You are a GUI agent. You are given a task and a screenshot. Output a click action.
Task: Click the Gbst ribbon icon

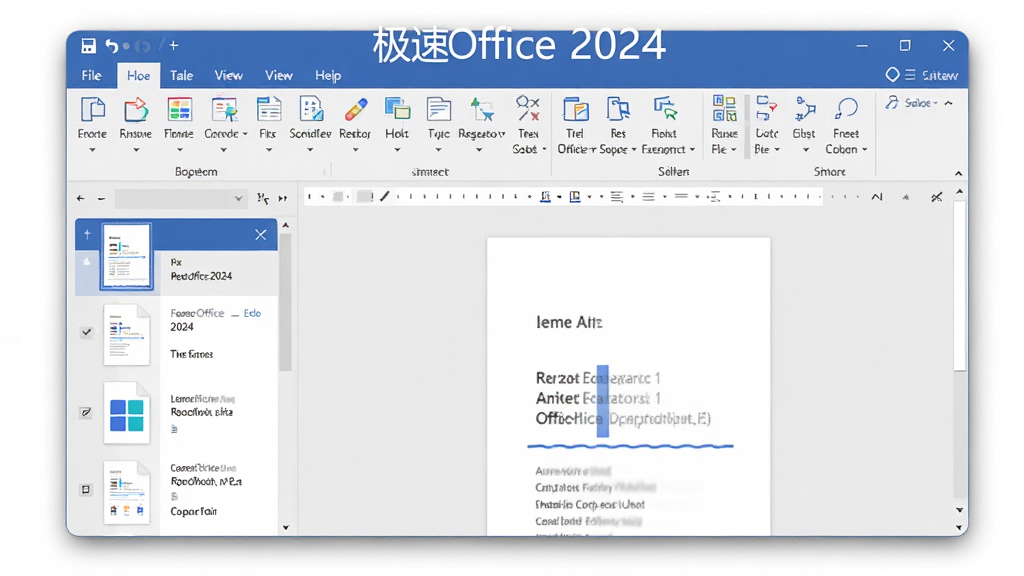coord(805,109)
